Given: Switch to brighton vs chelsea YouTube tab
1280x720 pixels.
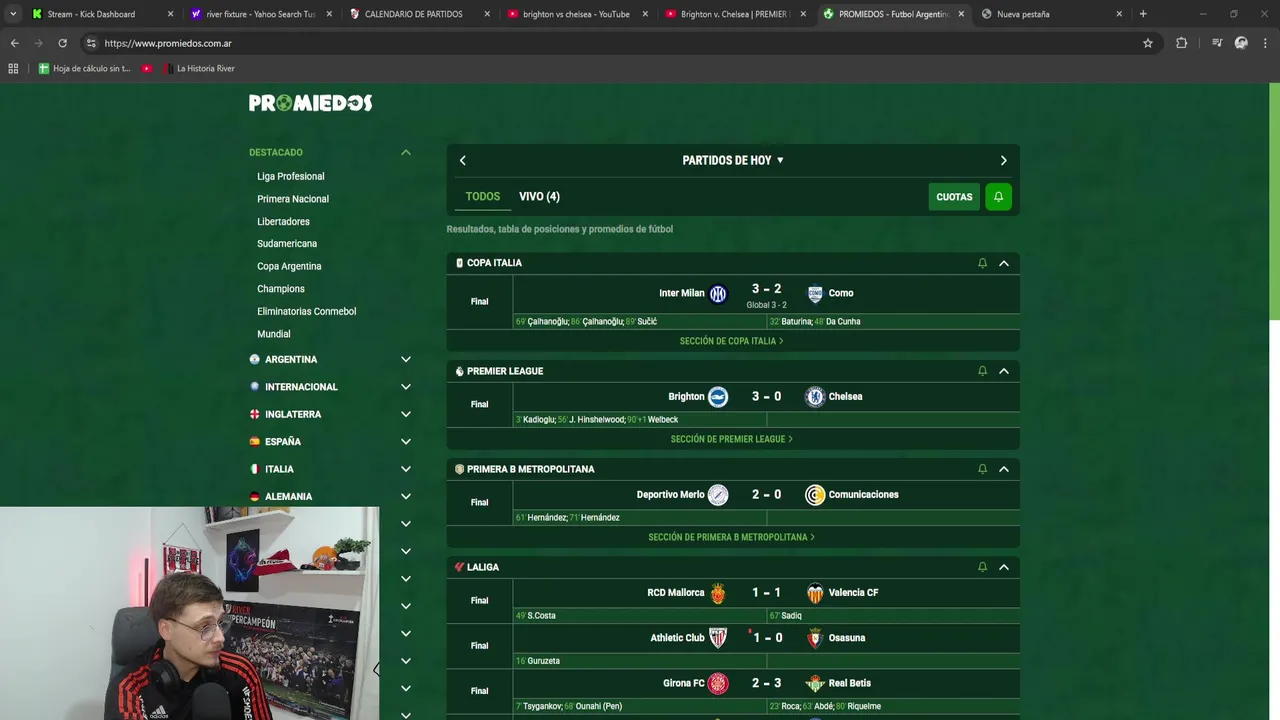Looking at the screenshot, I should coord(576,14).
